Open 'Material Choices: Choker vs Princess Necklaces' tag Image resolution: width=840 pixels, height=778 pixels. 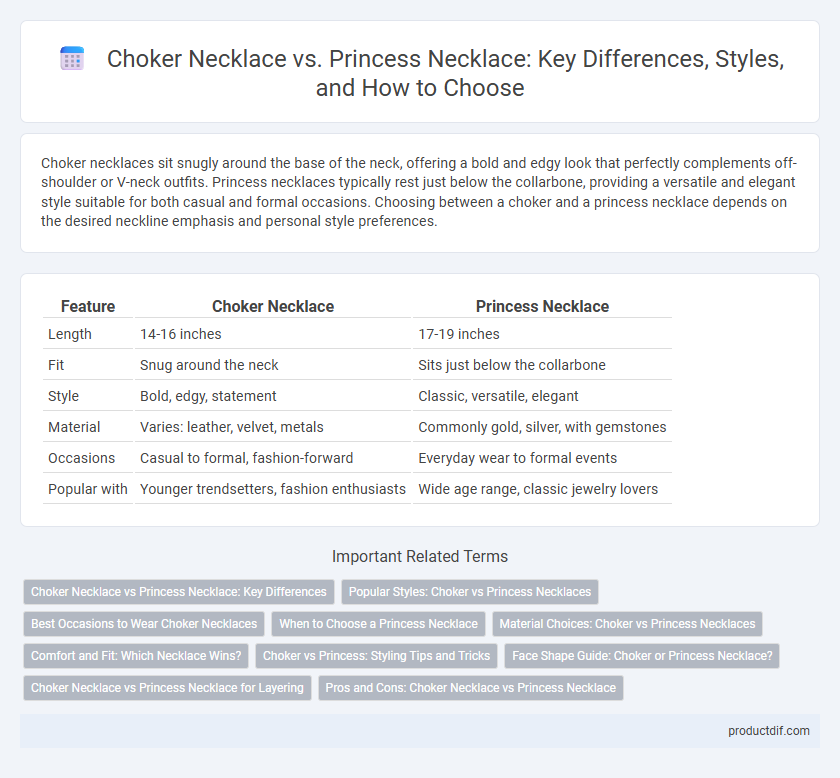[627, 624]
